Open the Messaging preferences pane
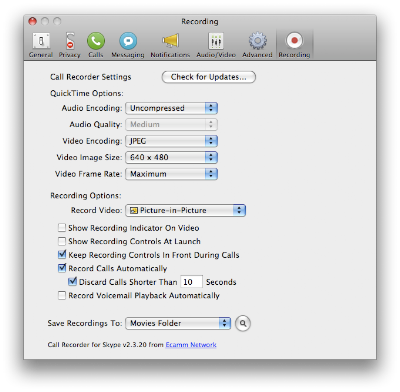Image resolution: width=400 pixels, height=392 pixels. tap(128, 45)
